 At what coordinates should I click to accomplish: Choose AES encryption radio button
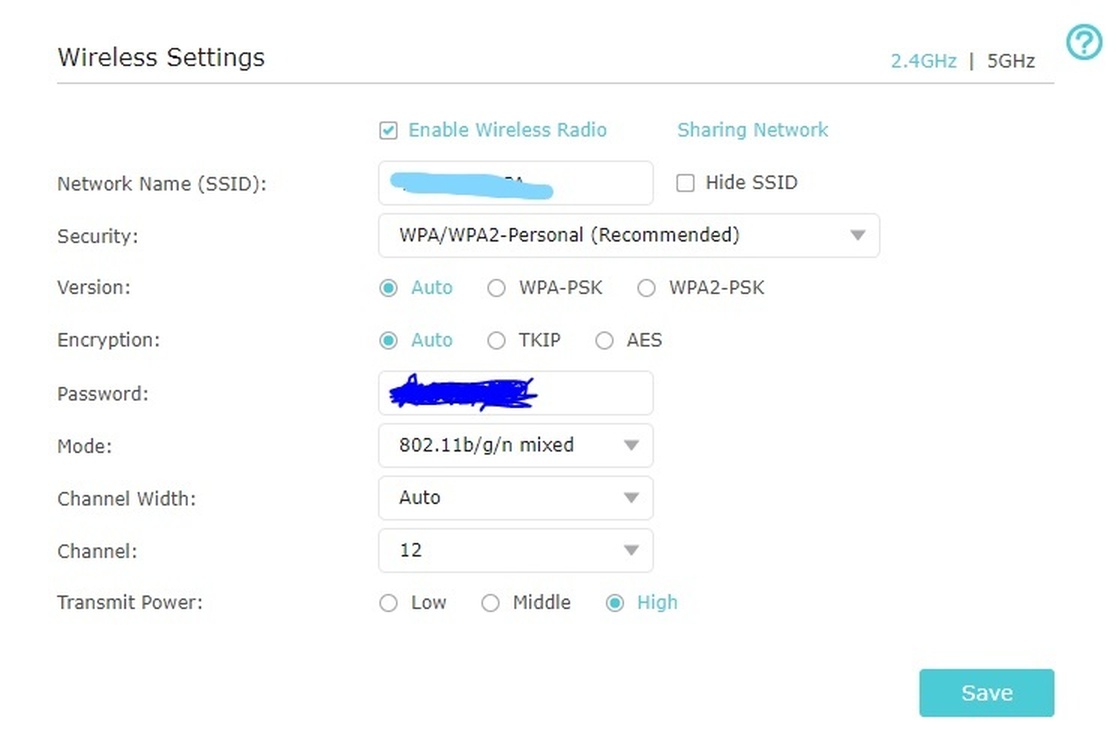click(x=604, y=341)
